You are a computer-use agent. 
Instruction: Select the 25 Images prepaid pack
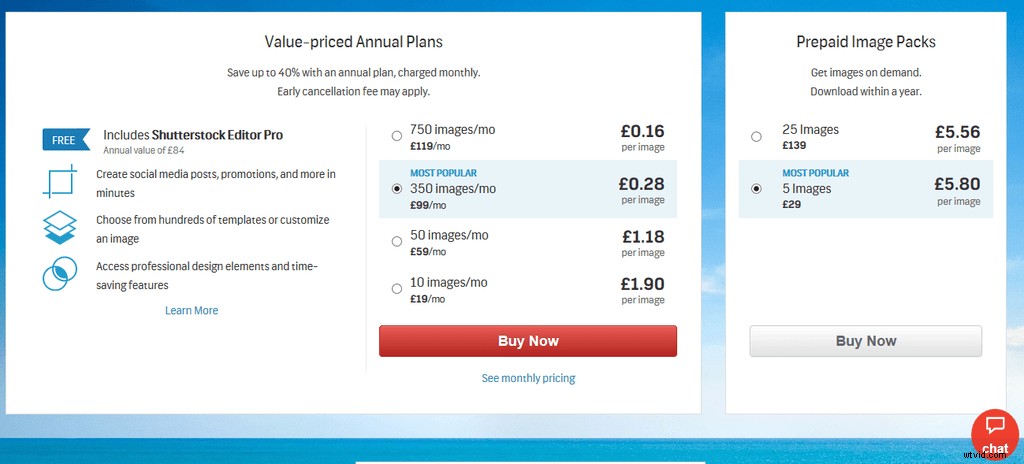coord(756,136)
